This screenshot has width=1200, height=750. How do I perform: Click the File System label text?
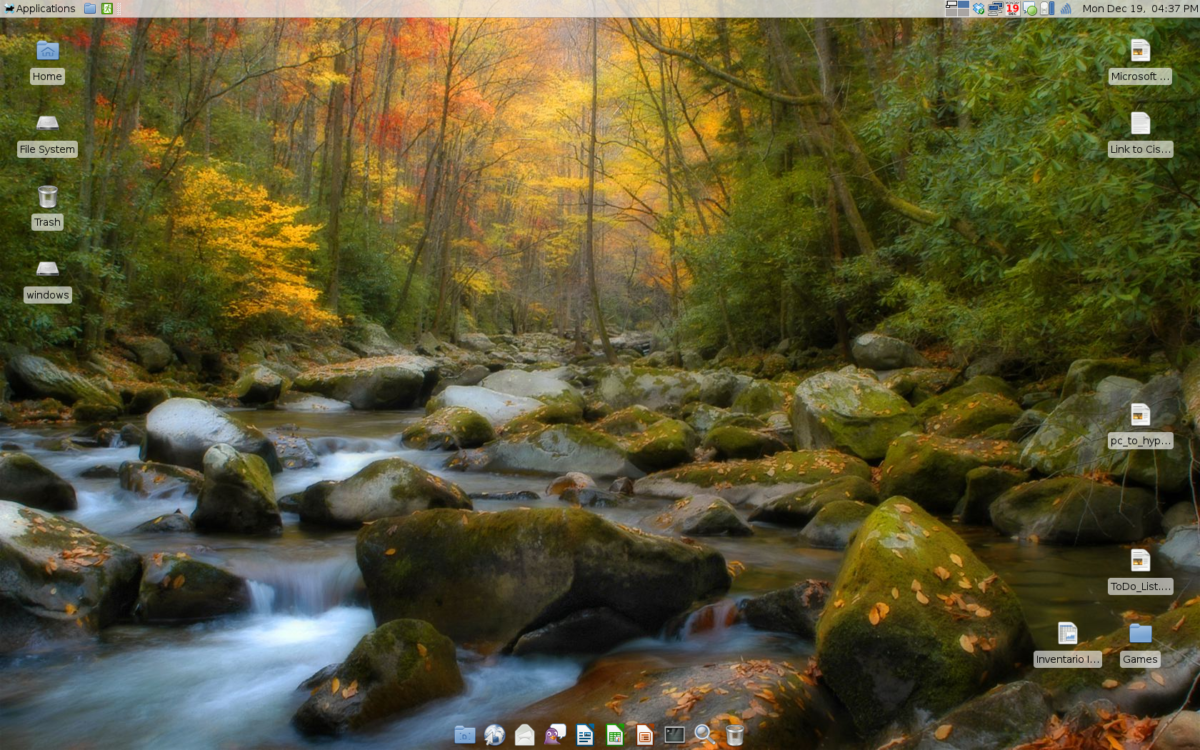click(47, 150)
